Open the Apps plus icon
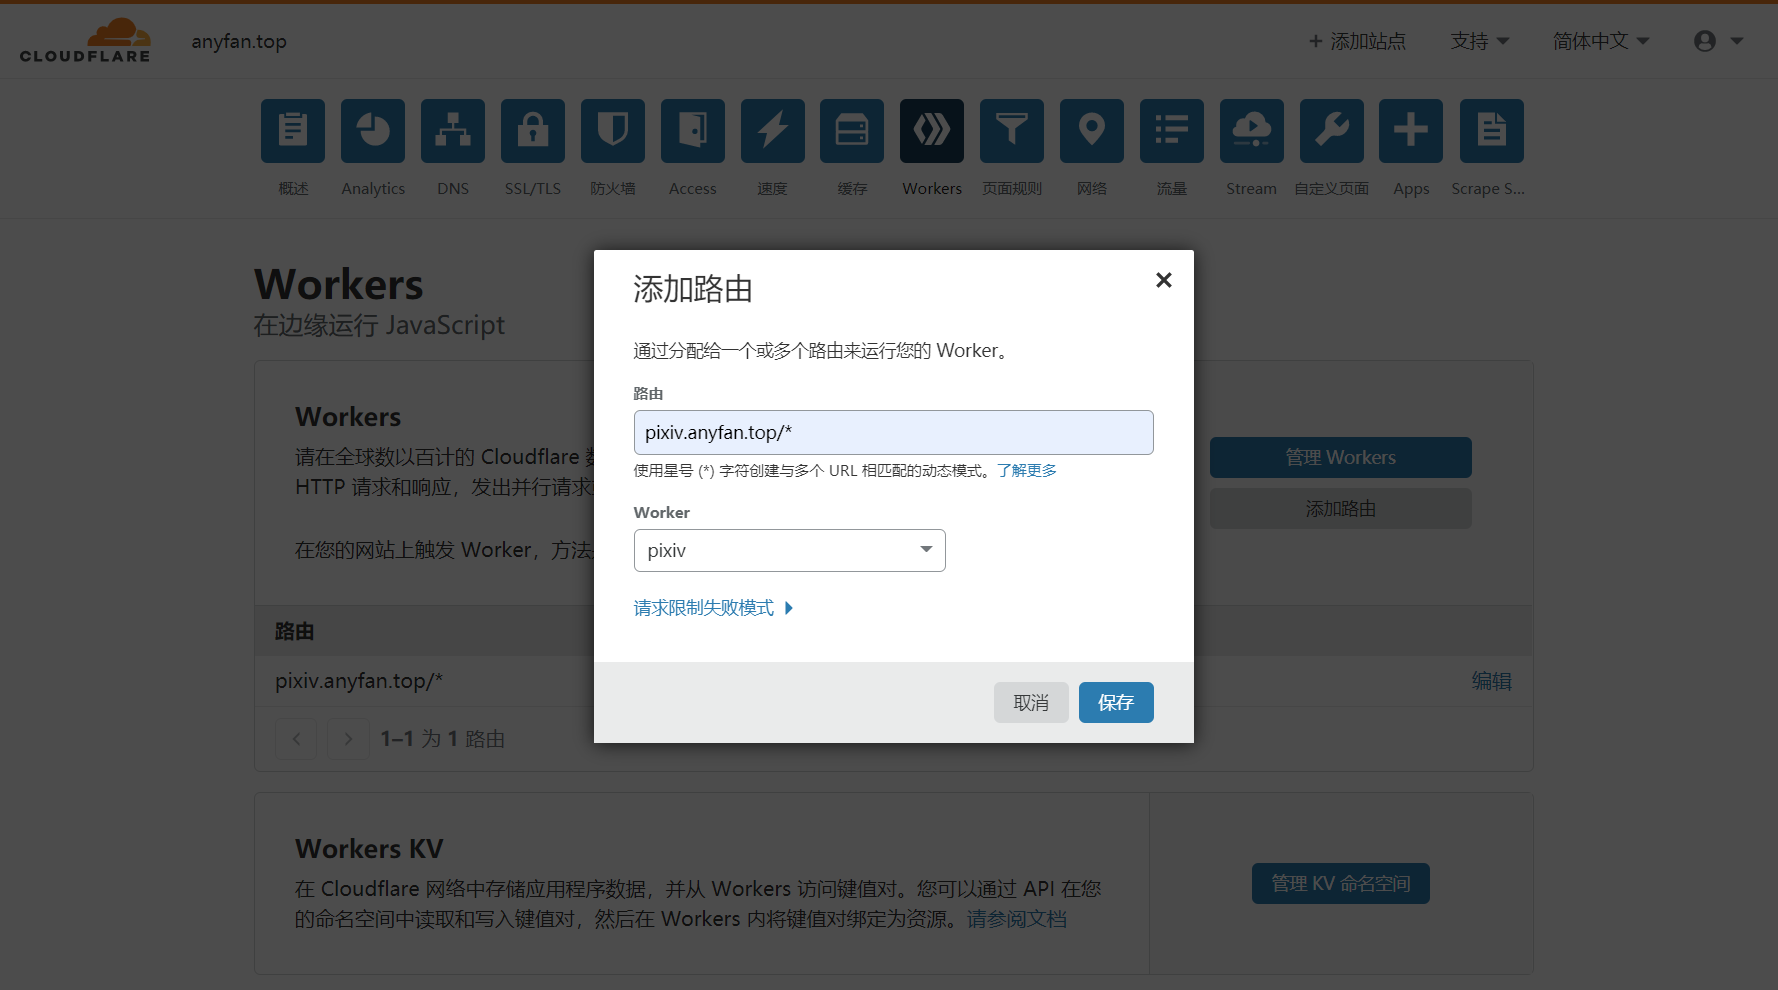Viewport: 1778px width, 990px height. tap(1411, 131)
